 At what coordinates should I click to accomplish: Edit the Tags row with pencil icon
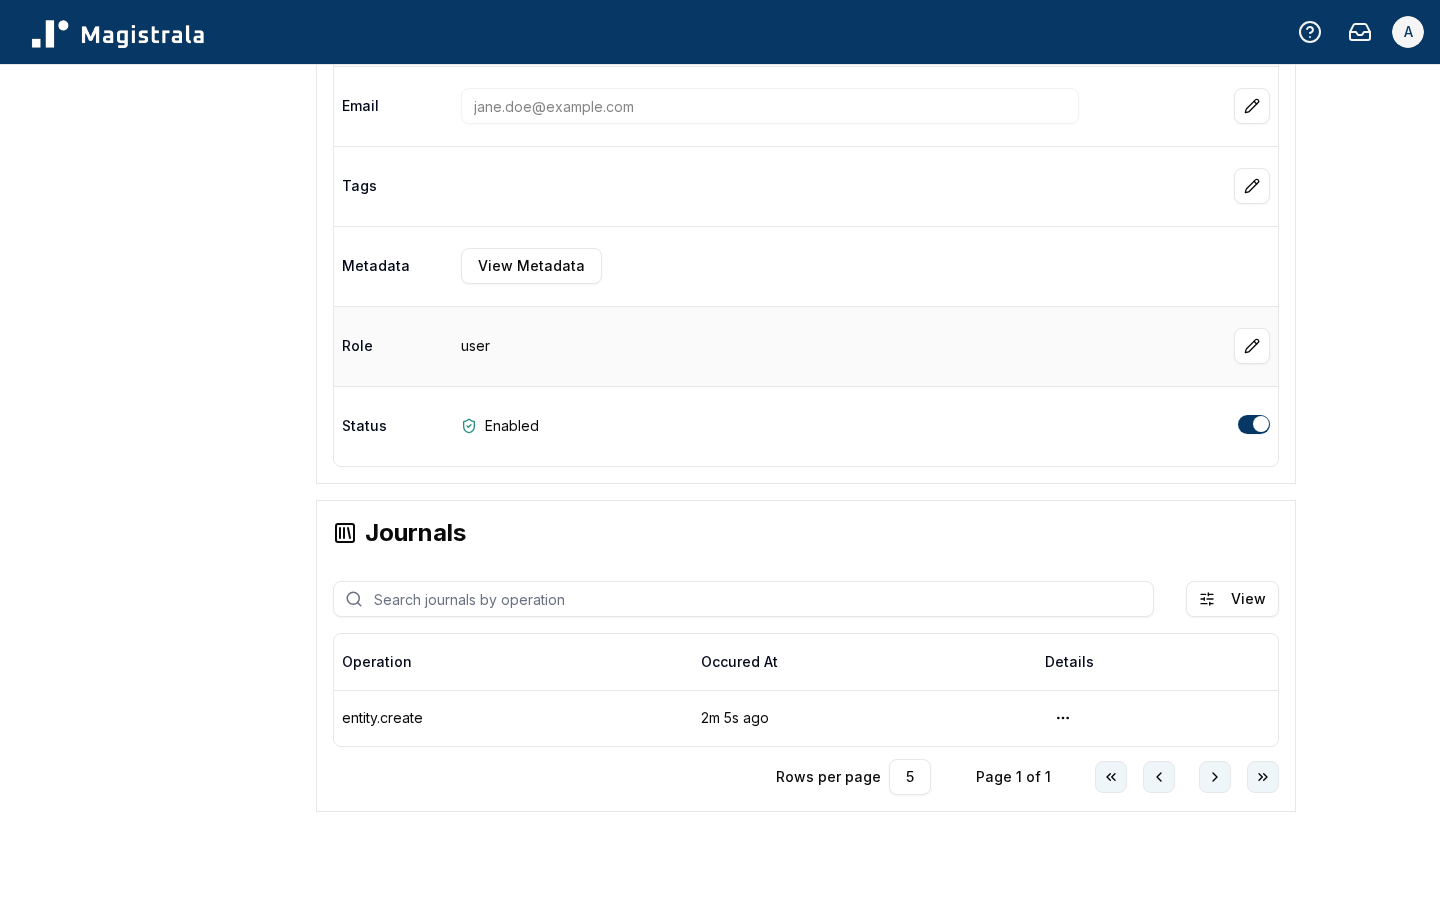(x=1252, y=186)
